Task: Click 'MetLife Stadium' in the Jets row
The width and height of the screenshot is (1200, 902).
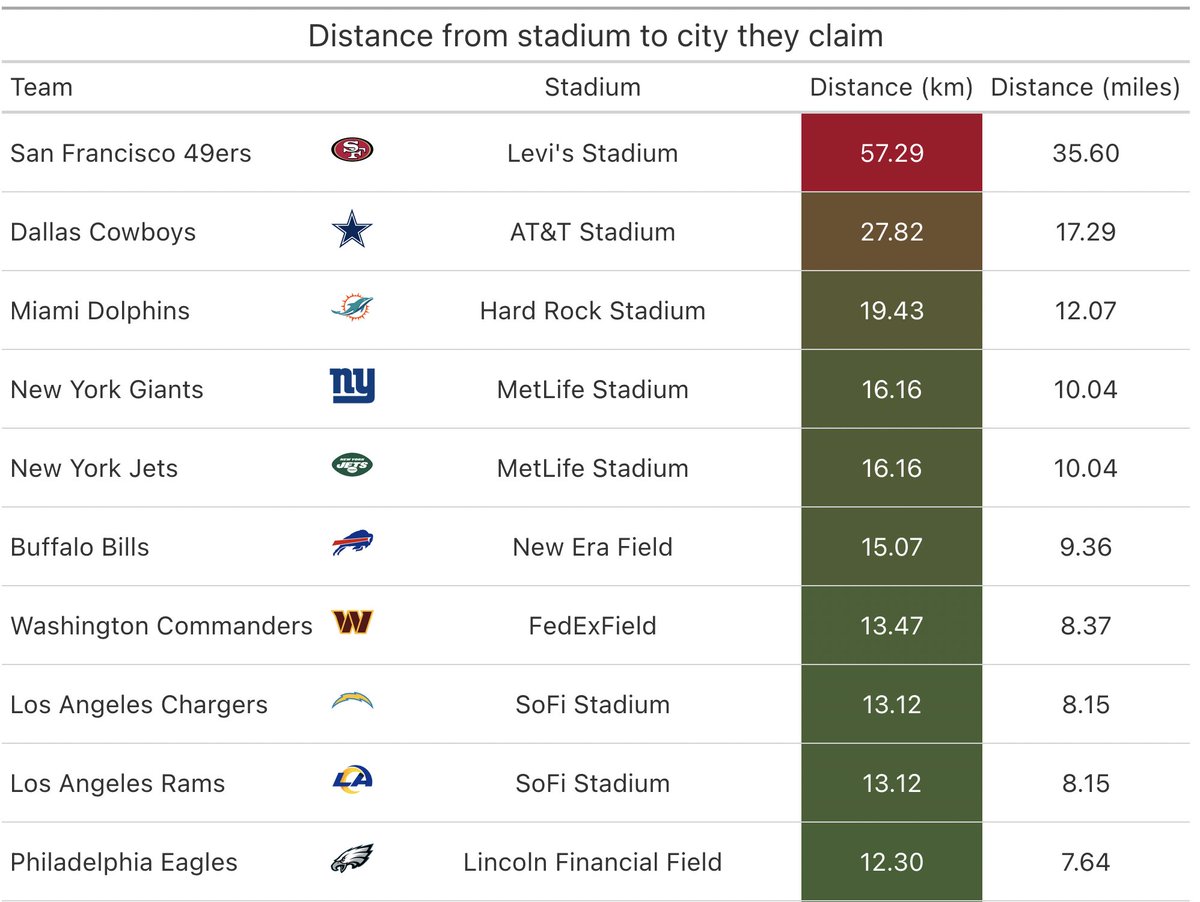Action: click(x=592, y=468)
